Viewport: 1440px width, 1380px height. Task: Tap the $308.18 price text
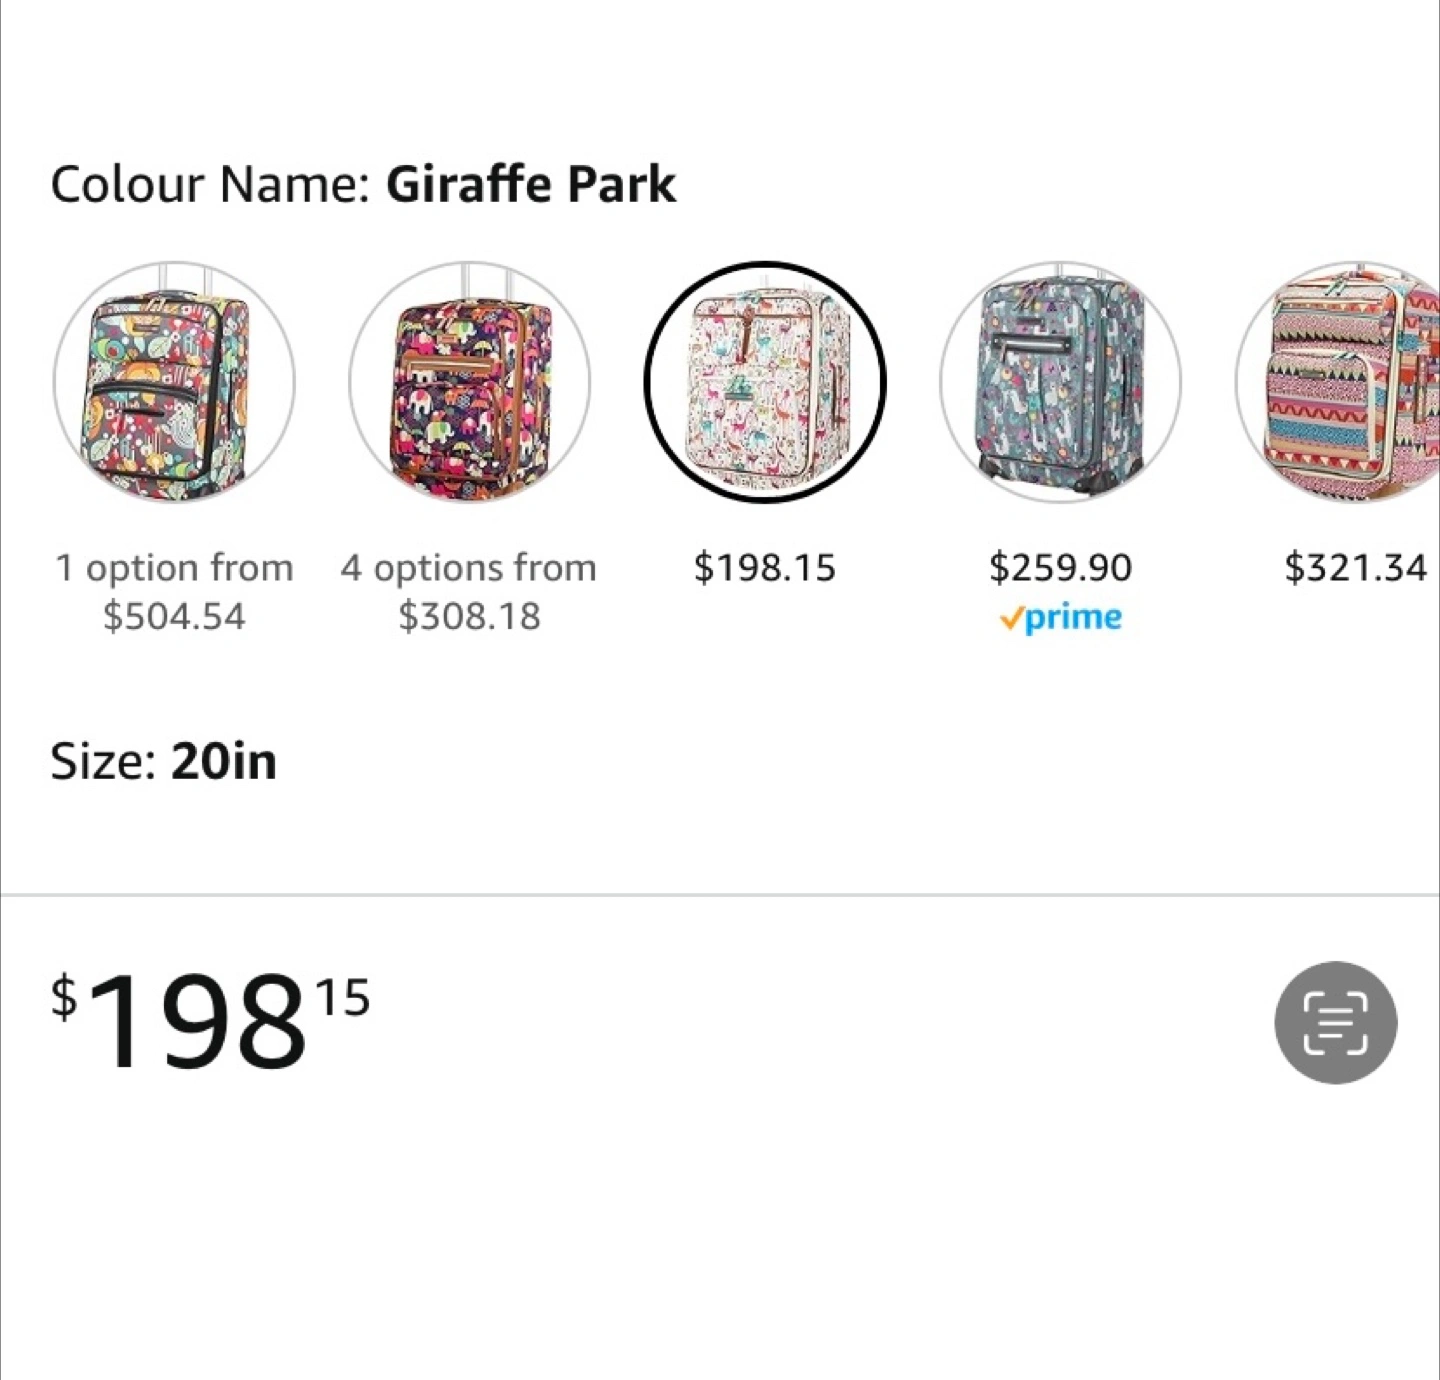469,616
